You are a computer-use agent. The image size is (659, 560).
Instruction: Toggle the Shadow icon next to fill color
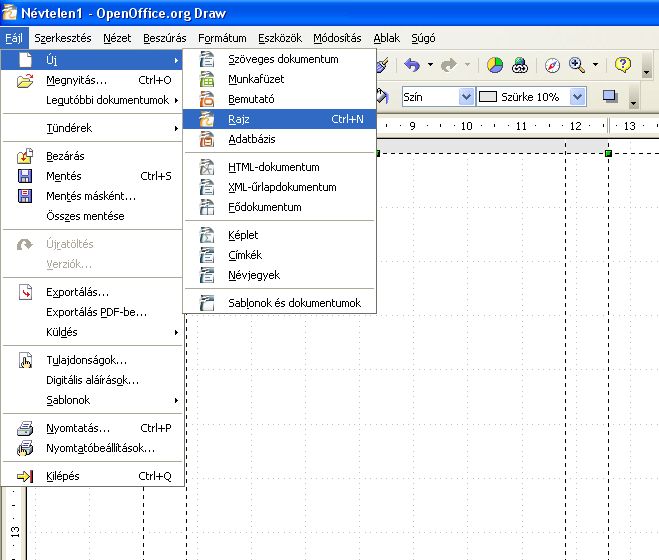click(x=610, y=97)
